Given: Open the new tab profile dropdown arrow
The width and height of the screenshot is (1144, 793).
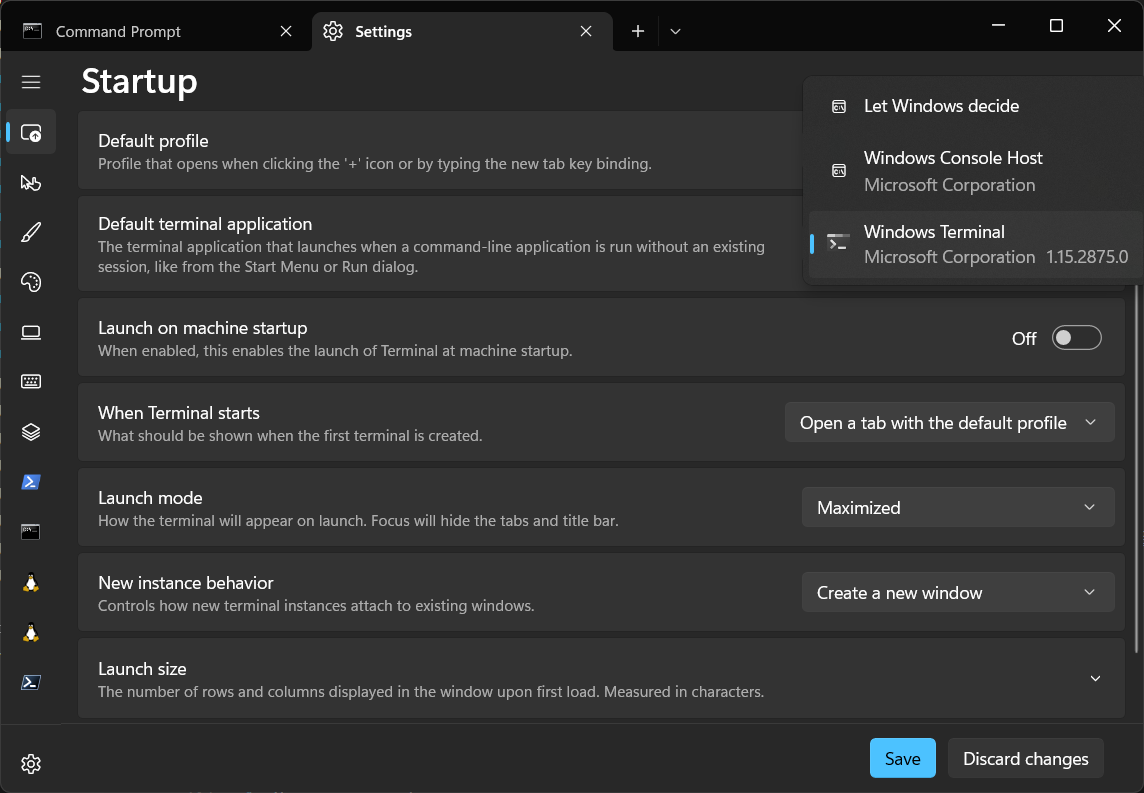Looking at the screenshot, I should click(676, 31).
